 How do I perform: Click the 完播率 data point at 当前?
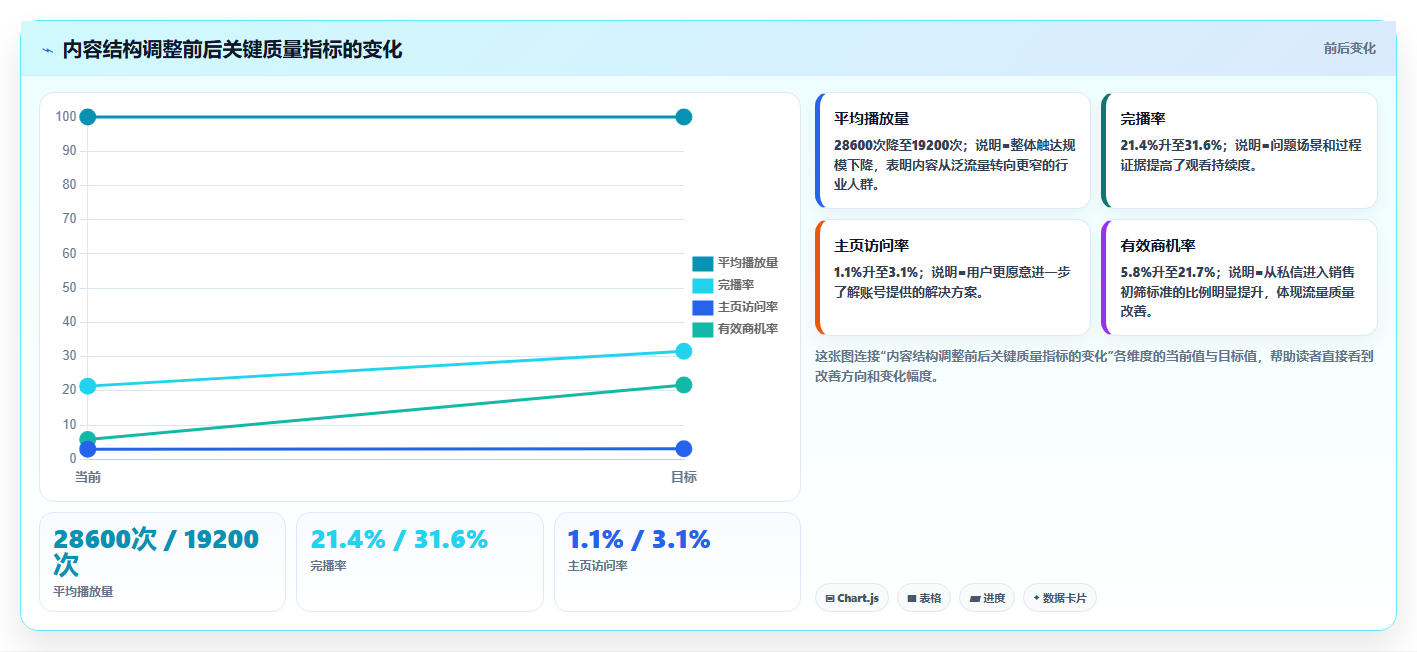[x=88, y=386]
